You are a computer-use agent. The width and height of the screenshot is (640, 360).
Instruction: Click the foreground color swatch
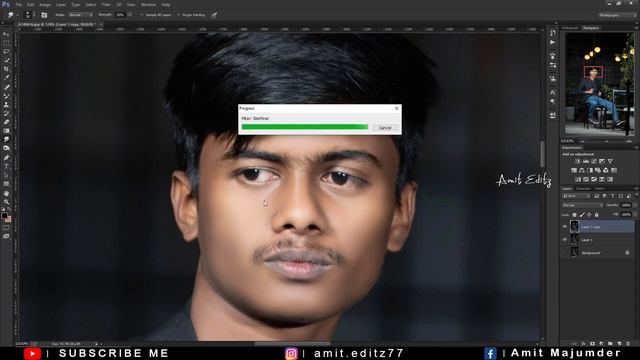(4, 215)
